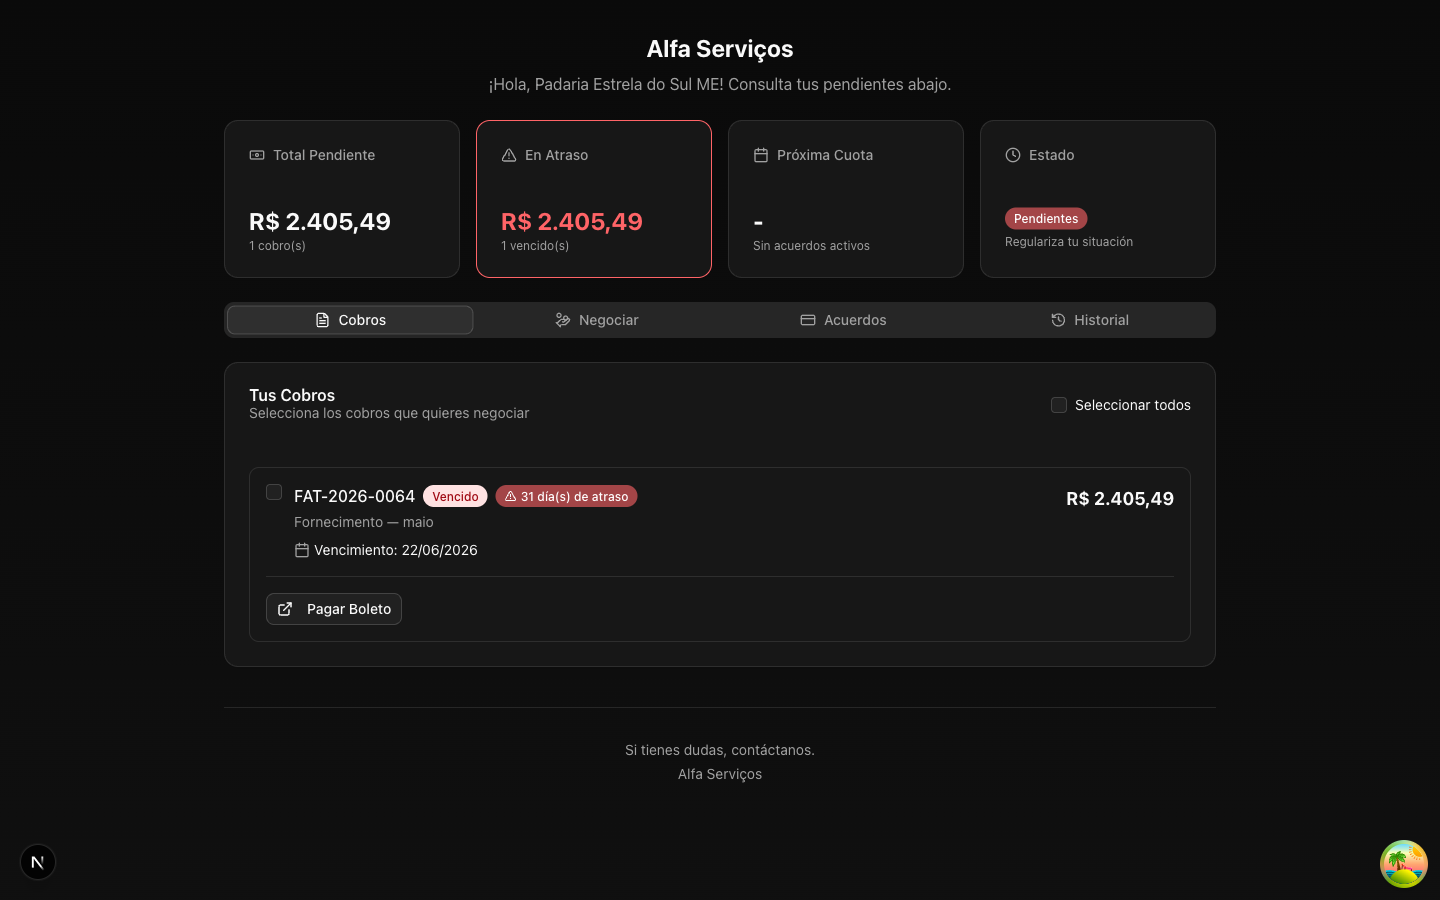Click the calendar icon beside Vencimiento date
This screenshot has height=900, width=1440.
click(x=302, y=550)
